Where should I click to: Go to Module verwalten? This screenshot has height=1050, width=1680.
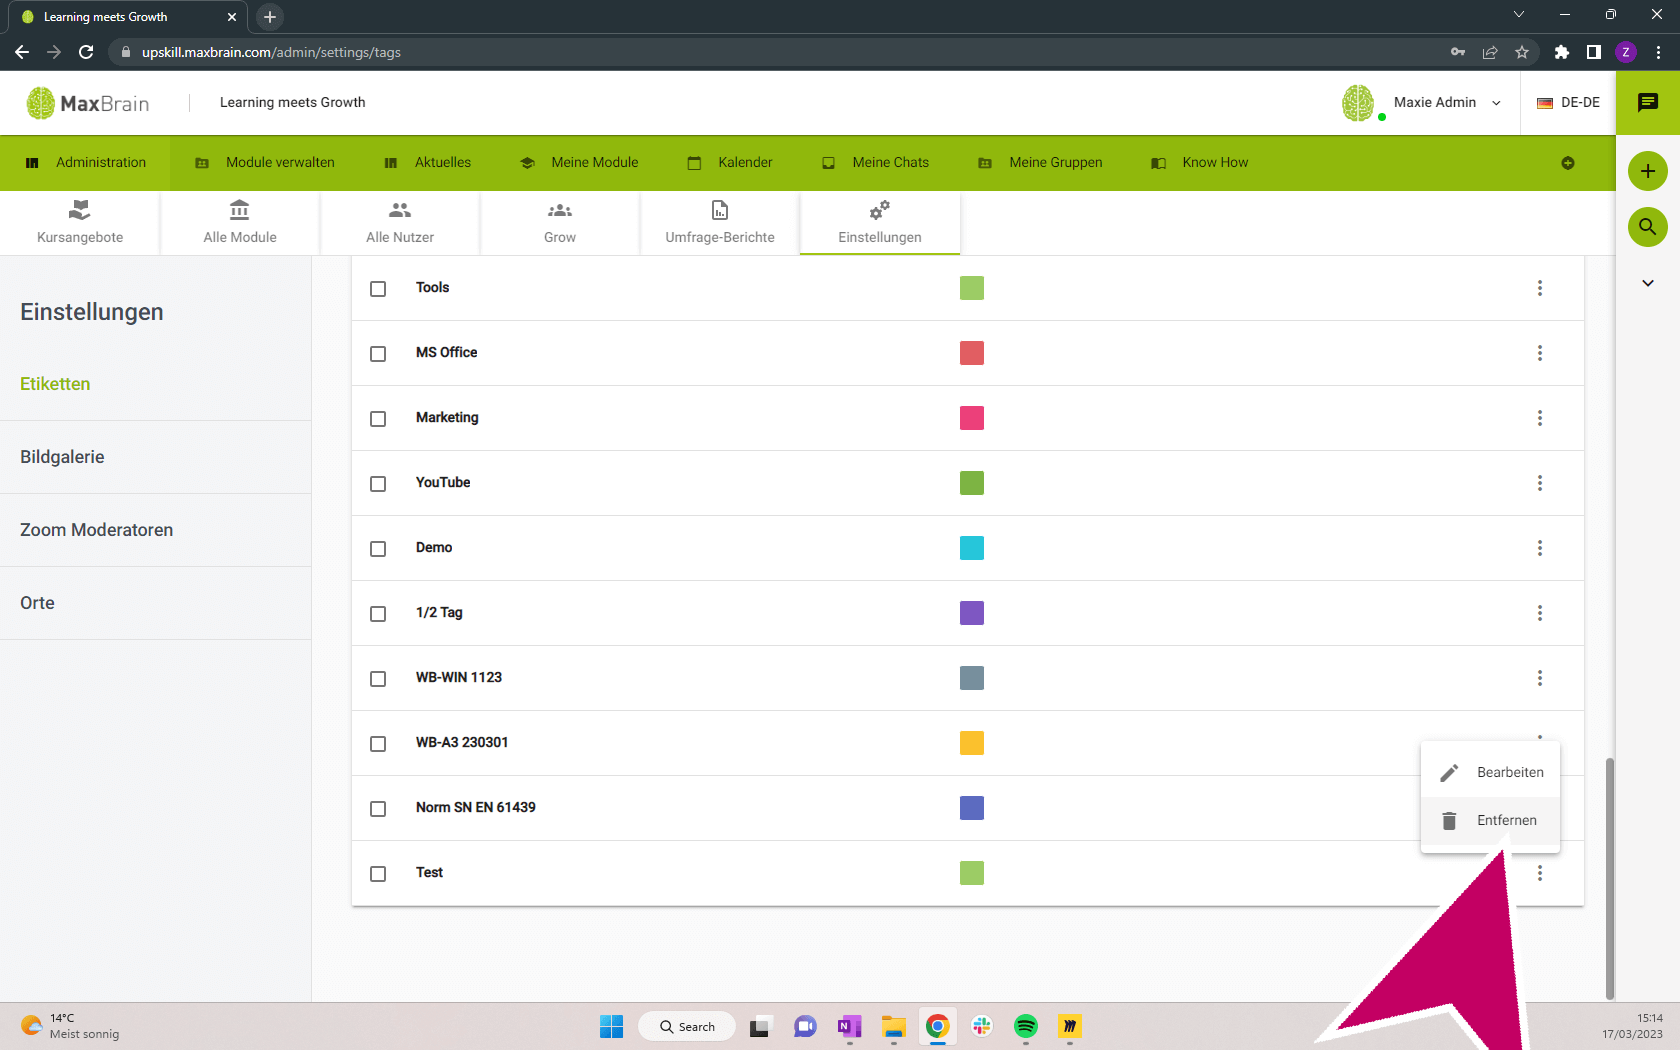point(265,163)
